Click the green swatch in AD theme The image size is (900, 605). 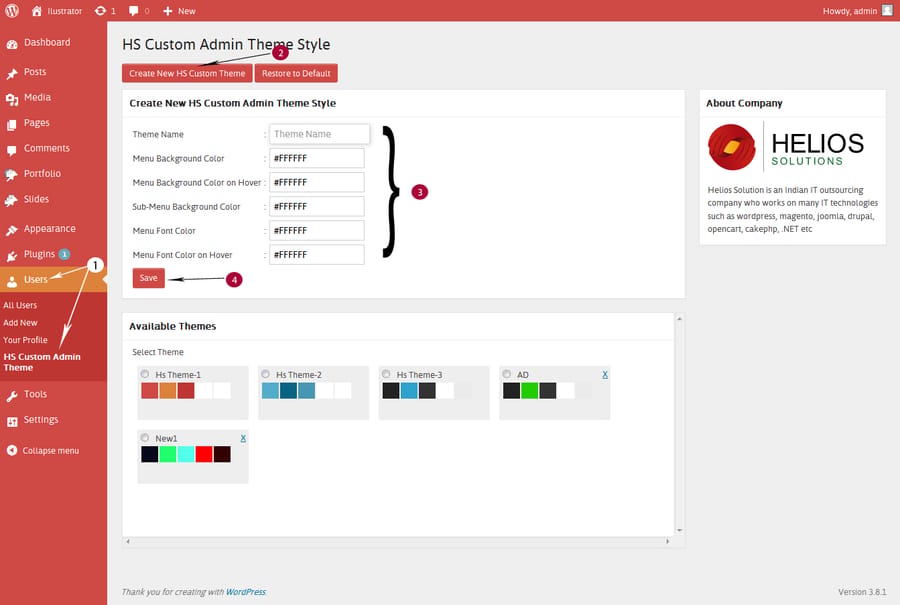(x=529, y=390)
